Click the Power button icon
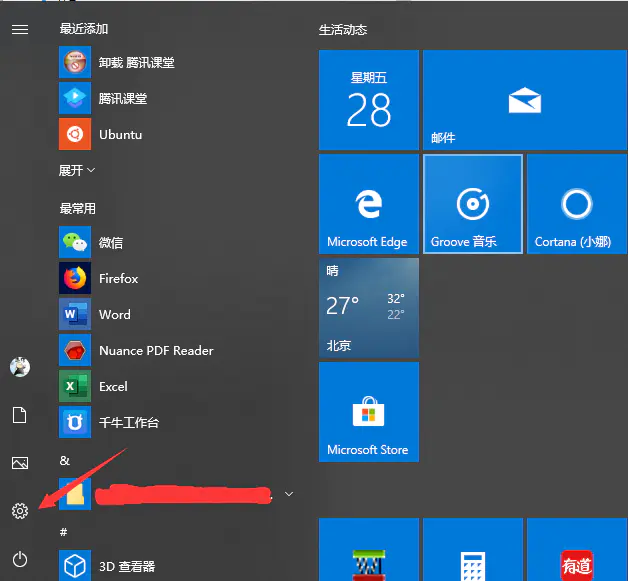Screen dimensions: 628x581 pos(20,559)
